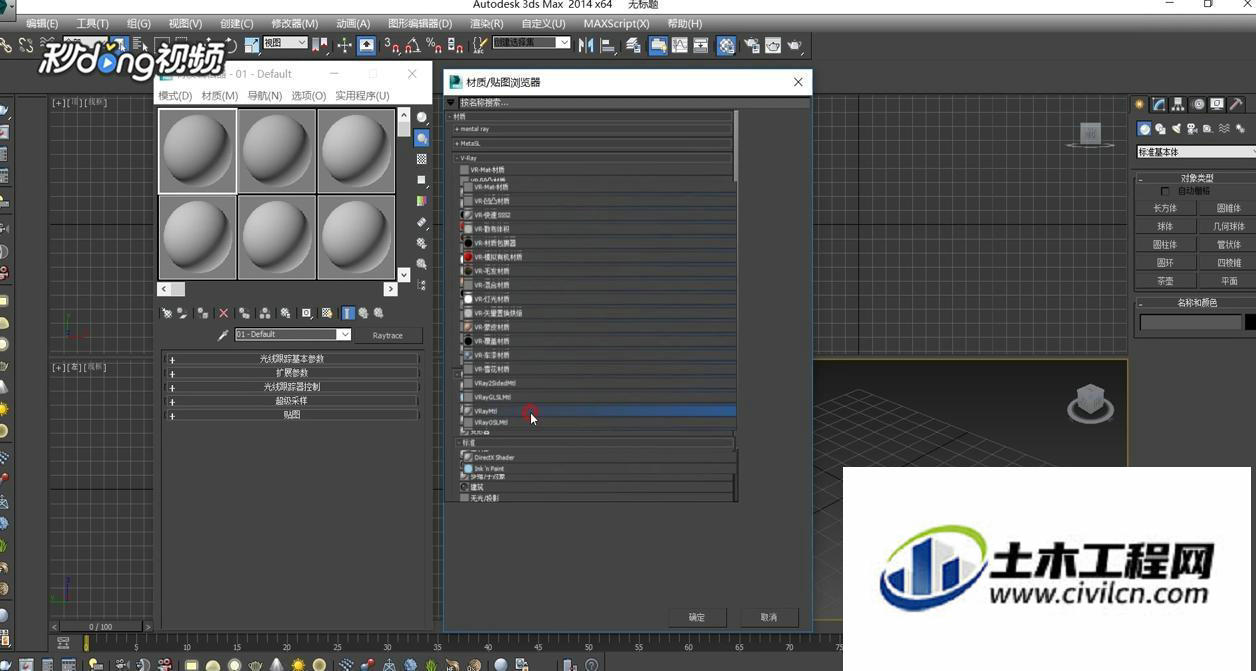Viewport: 1256px width, 671px height.
Task: Open Render Setup from main toolbar
Action: pos(751,45)
